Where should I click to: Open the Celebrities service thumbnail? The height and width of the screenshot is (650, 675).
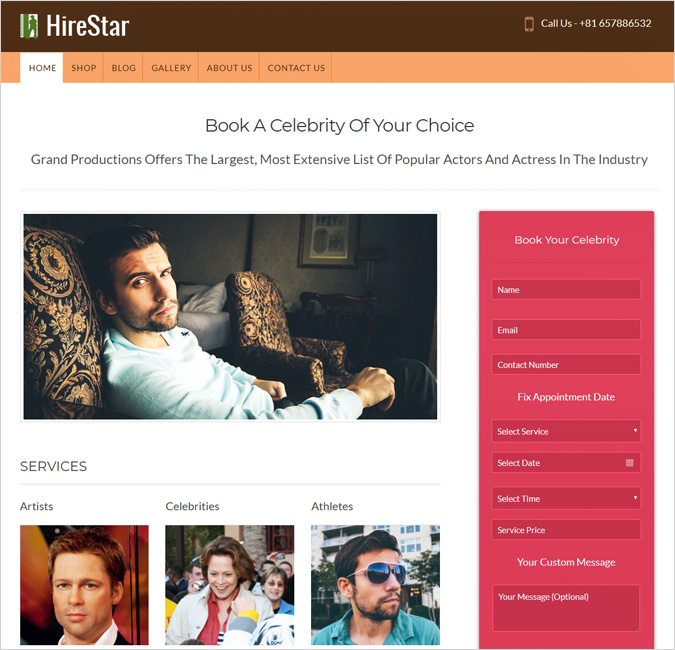pyautogui.click(x=230, y=585)
